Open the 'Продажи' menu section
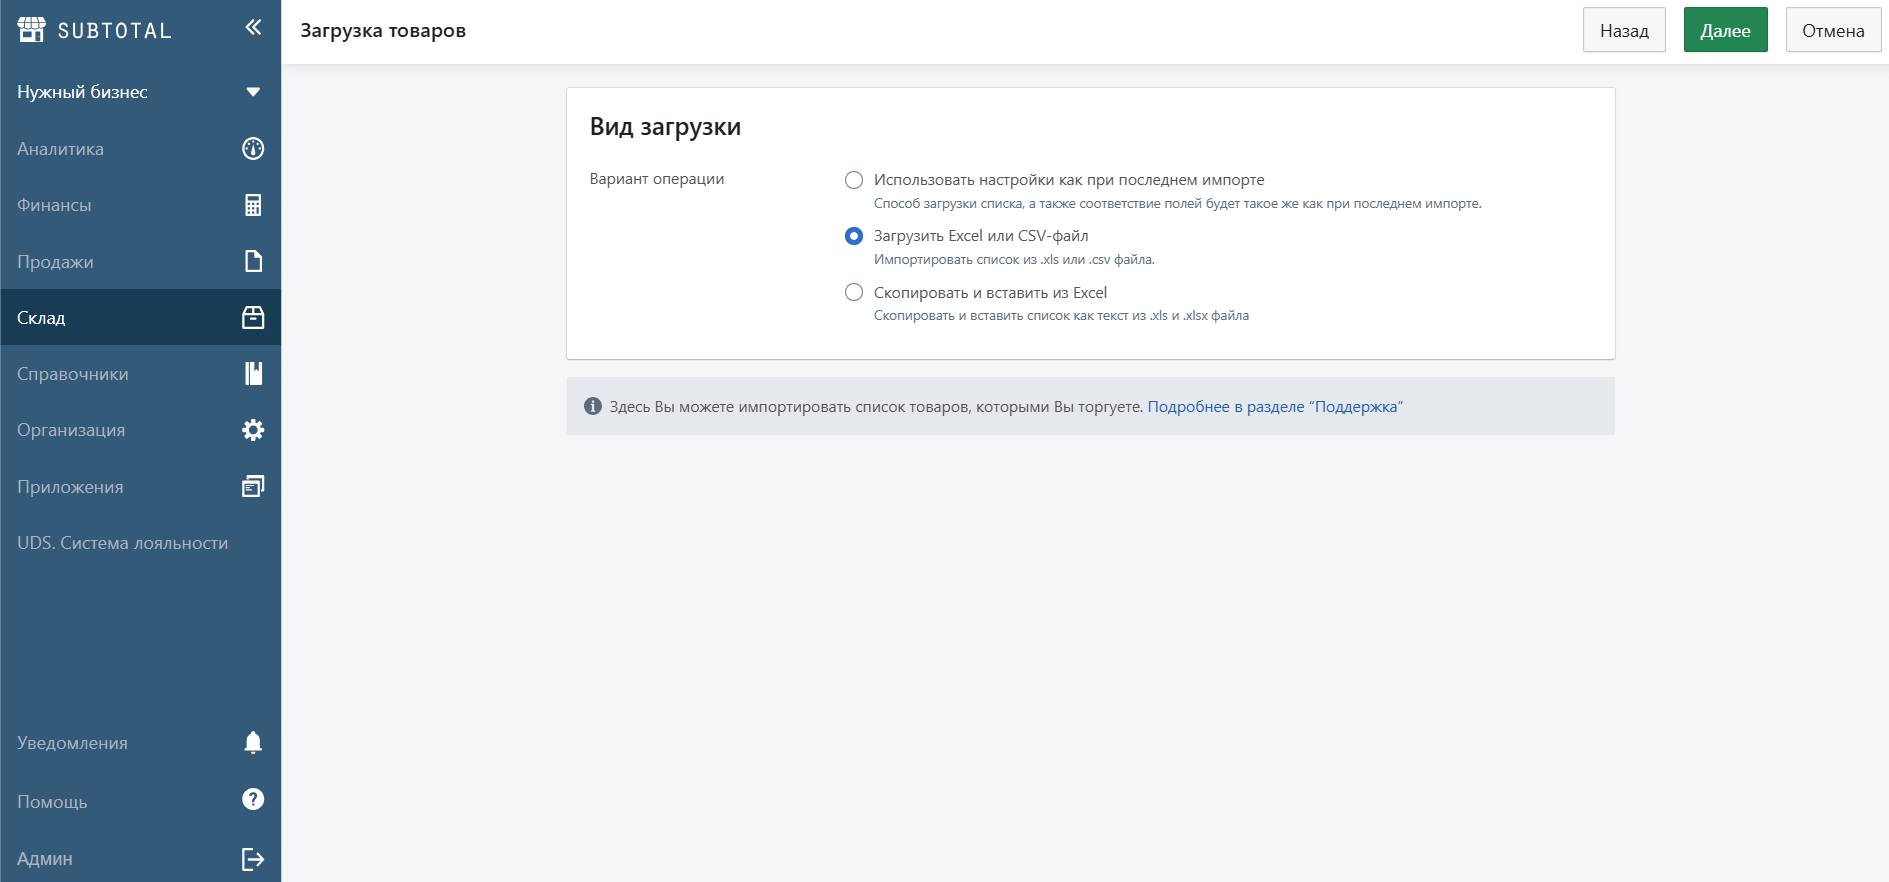The width and height of the screenshot is (1889, 882). [55, 262]
